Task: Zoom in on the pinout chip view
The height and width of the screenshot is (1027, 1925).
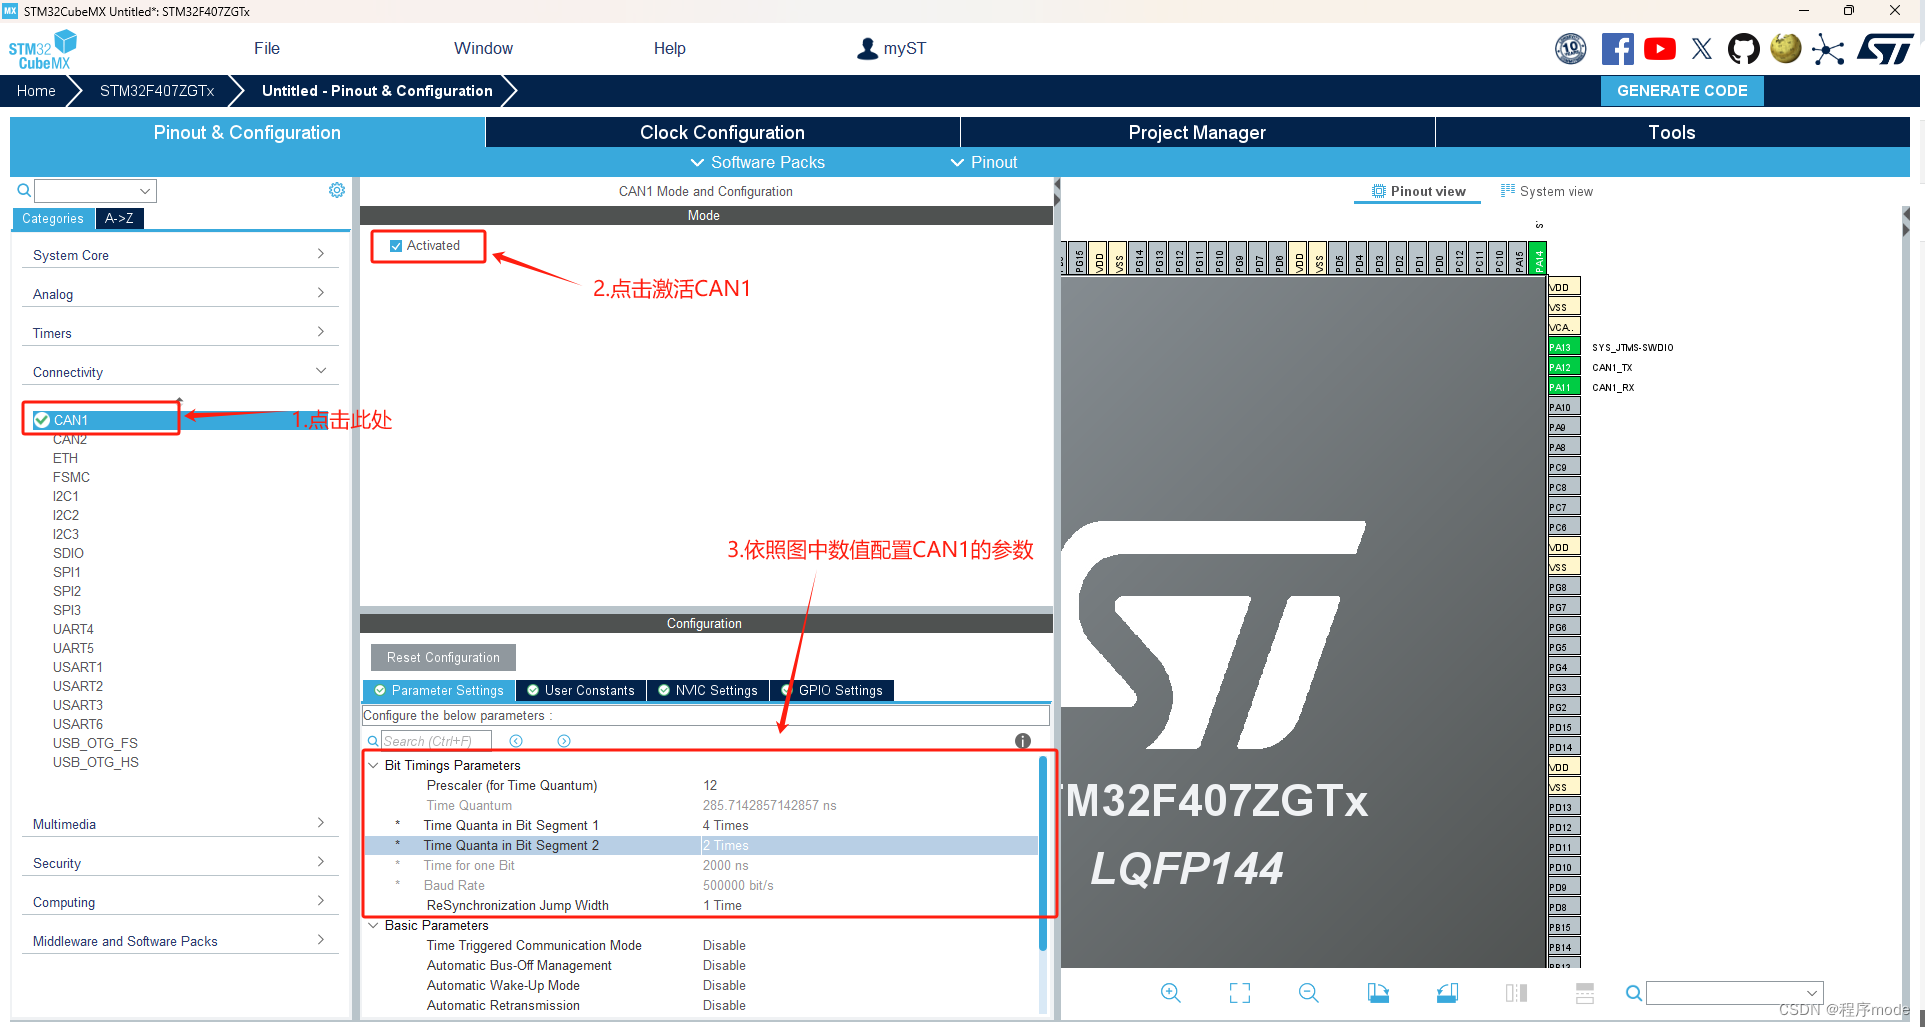Action: coord(1170,993)
